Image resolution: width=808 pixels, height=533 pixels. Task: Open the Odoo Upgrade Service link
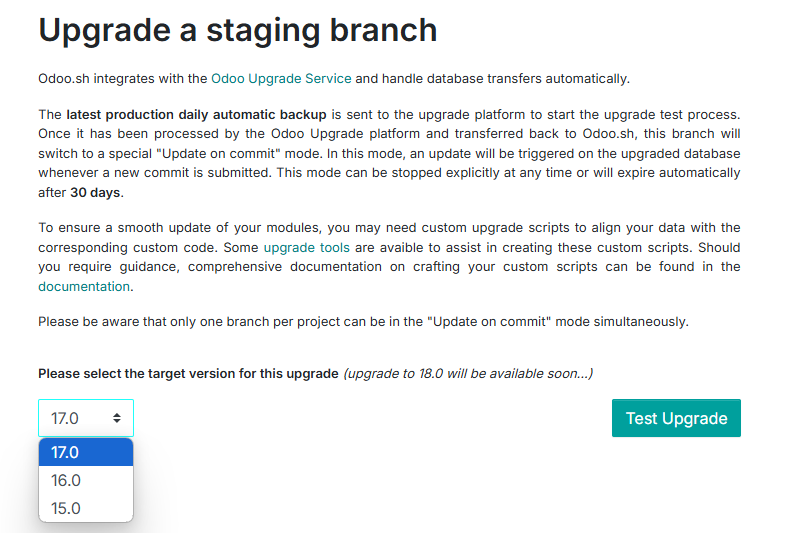tap(281, 78)
